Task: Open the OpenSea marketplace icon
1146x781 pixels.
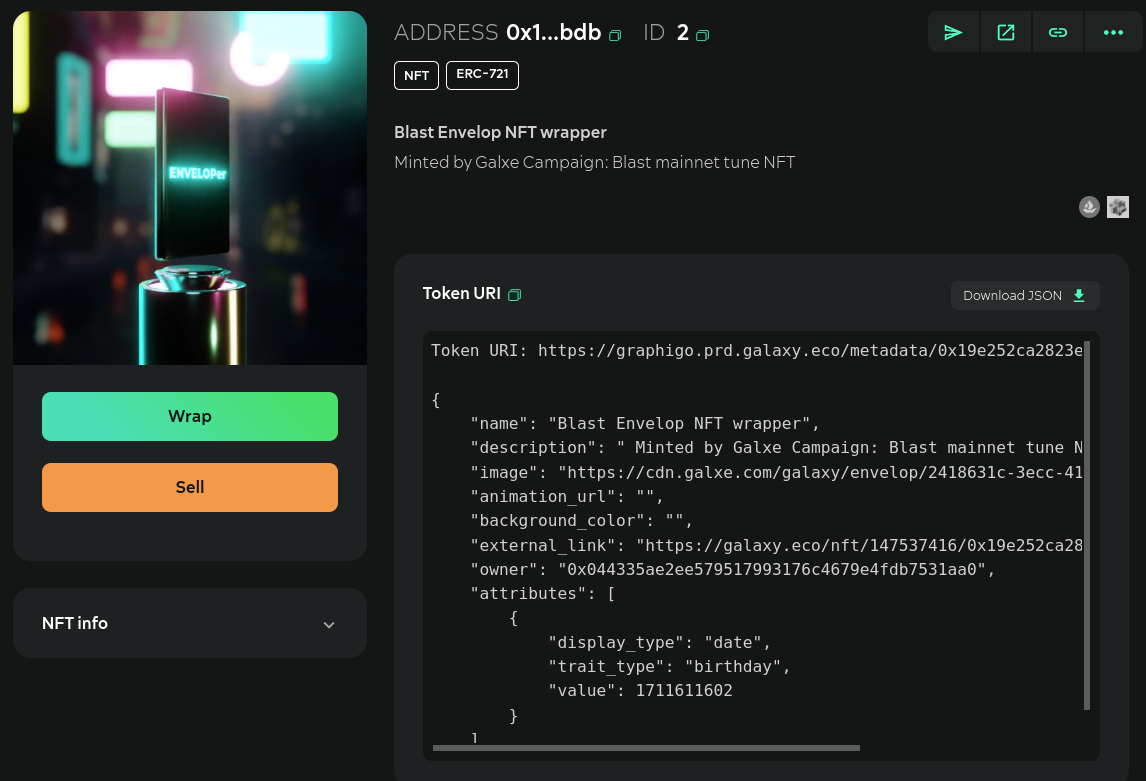Action: pos(1089,207)
